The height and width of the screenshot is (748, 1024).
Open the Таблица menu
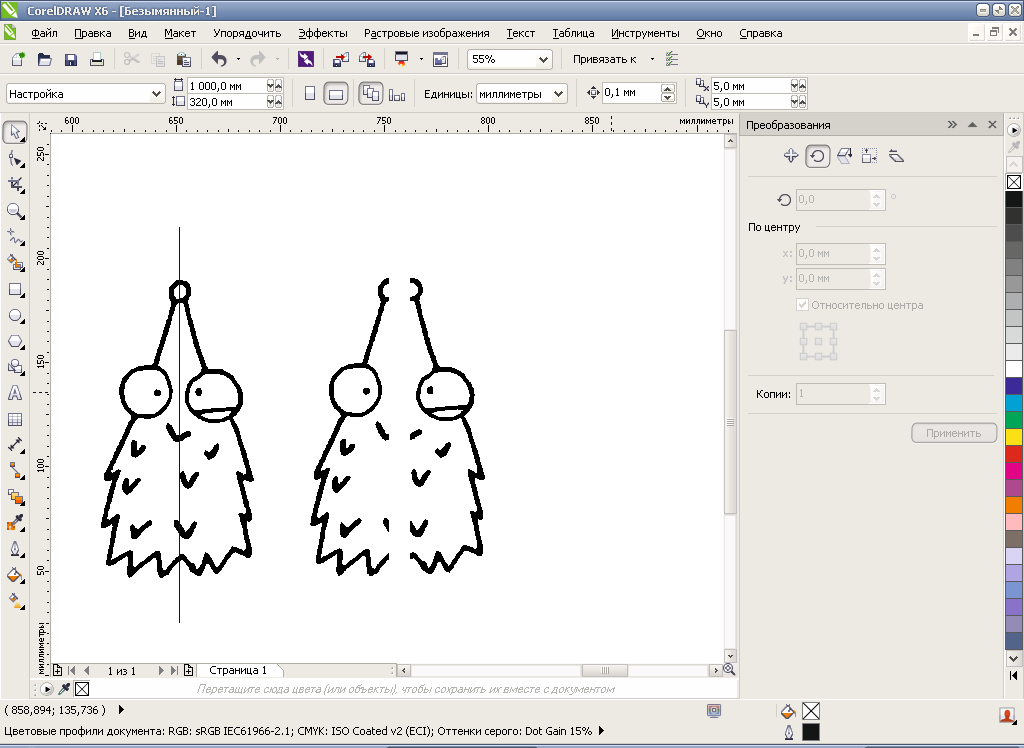point(573,33)
